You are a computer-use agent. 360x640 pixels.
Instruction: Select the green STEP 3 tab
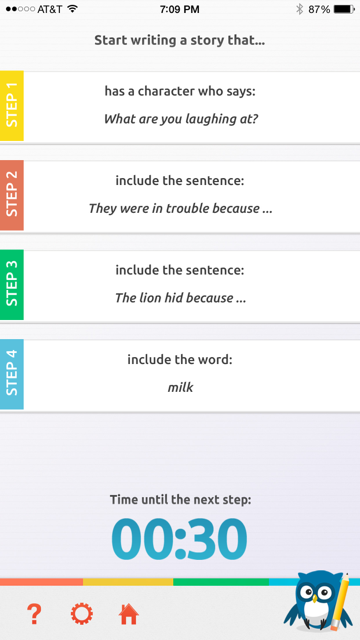12,284
